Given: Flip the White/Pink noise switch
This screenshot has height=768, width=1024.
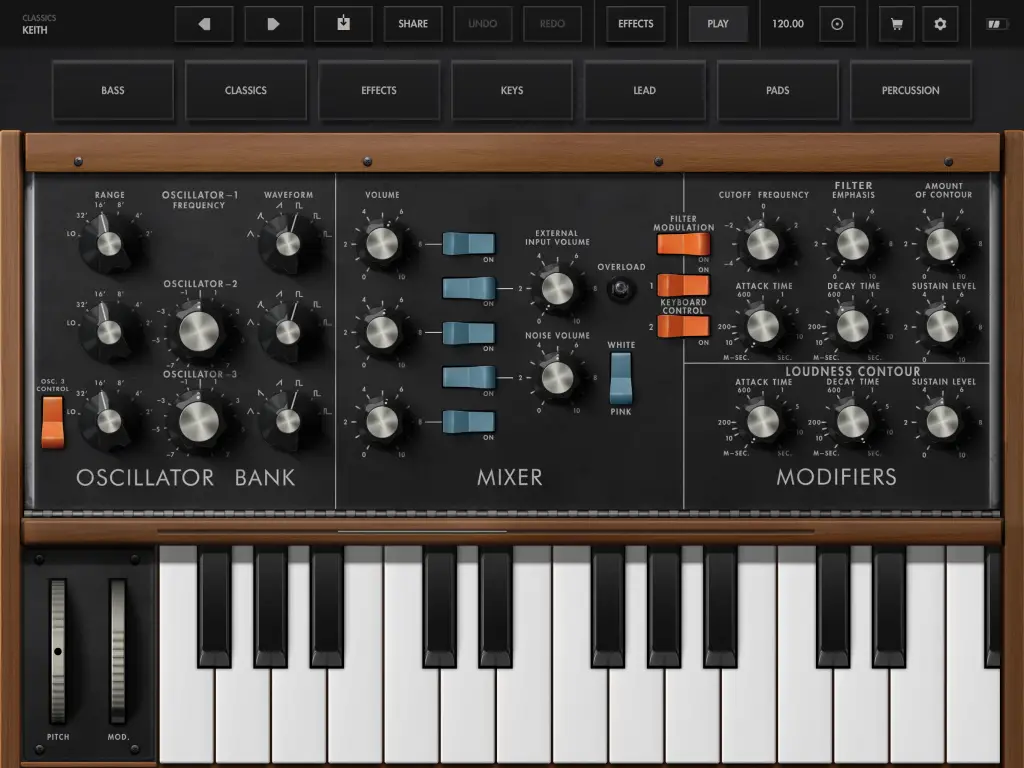Looking at the screenshot, I should (621, 377).
